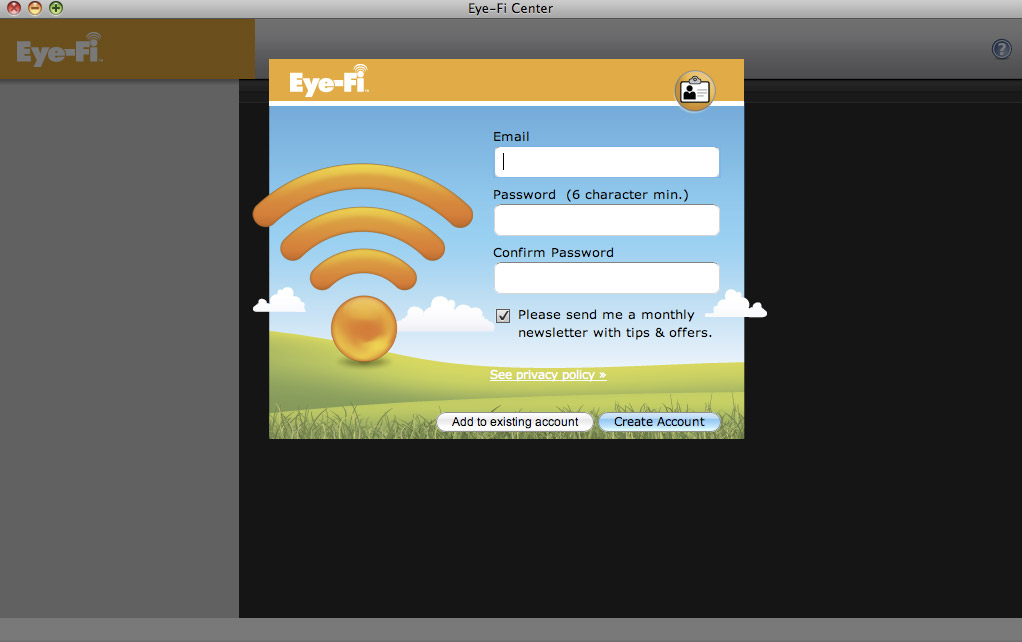Minimize the Eye-Fi Center window
Screen dimensions: 1022x642
click(x=35, y=8)
